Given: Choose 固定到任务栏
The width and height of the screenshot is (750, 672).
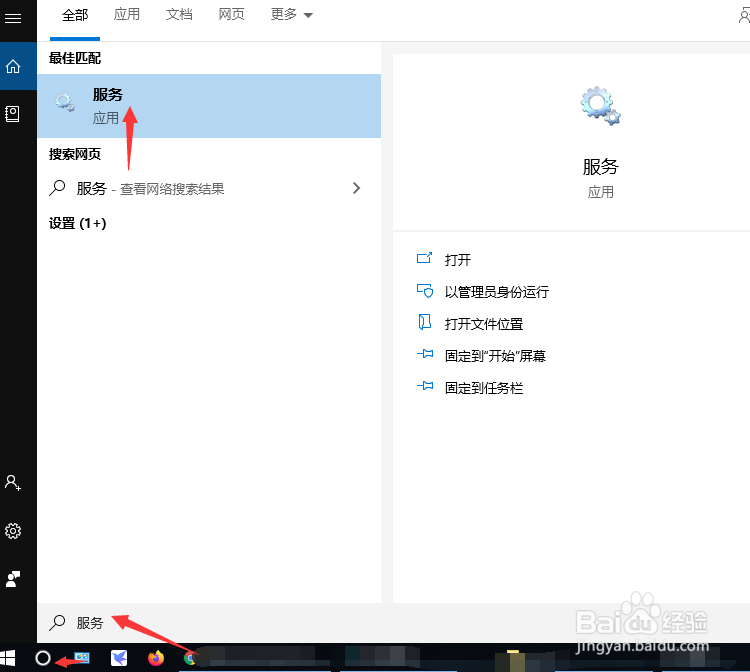Looking at the screenshot, I should click(484, 388).
